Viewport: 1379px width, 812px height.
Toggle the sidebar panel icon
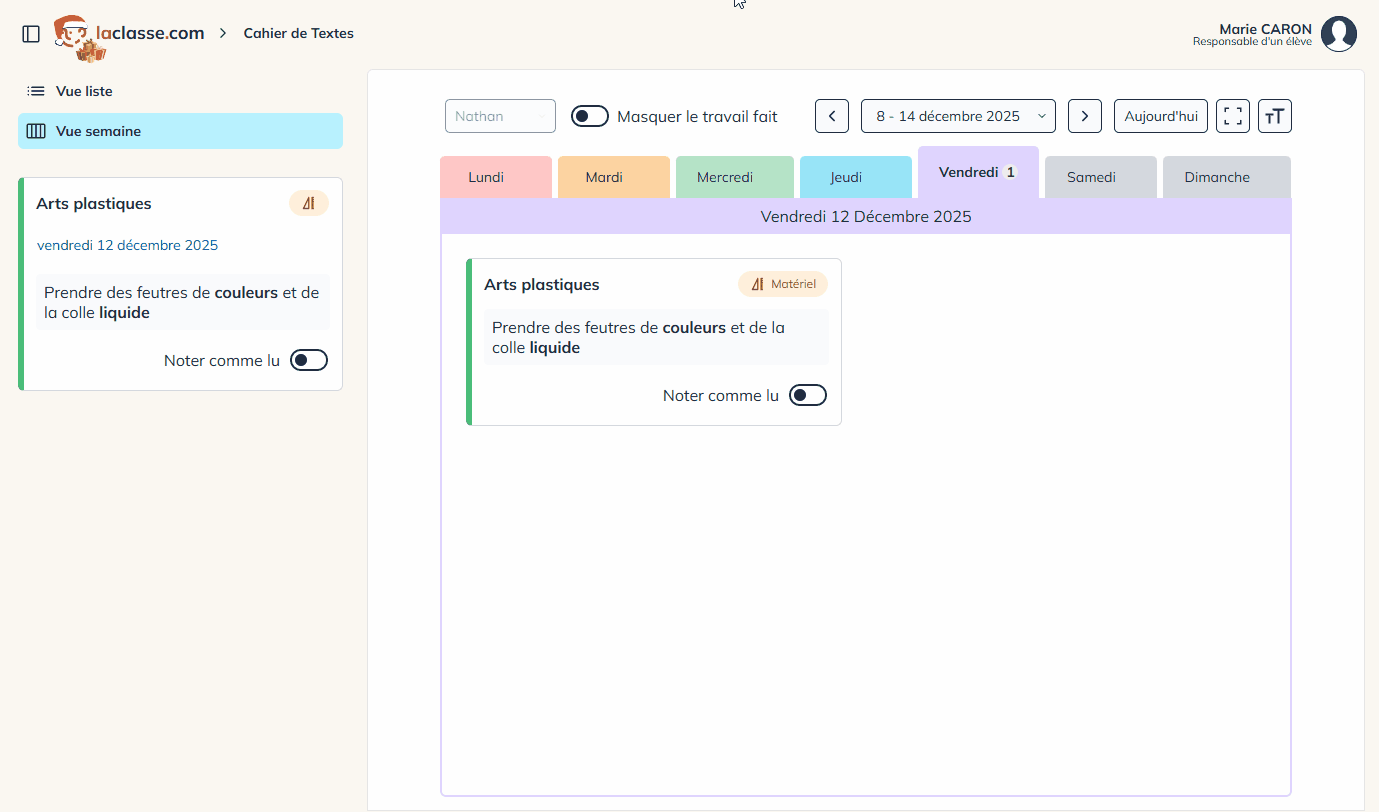31,34
